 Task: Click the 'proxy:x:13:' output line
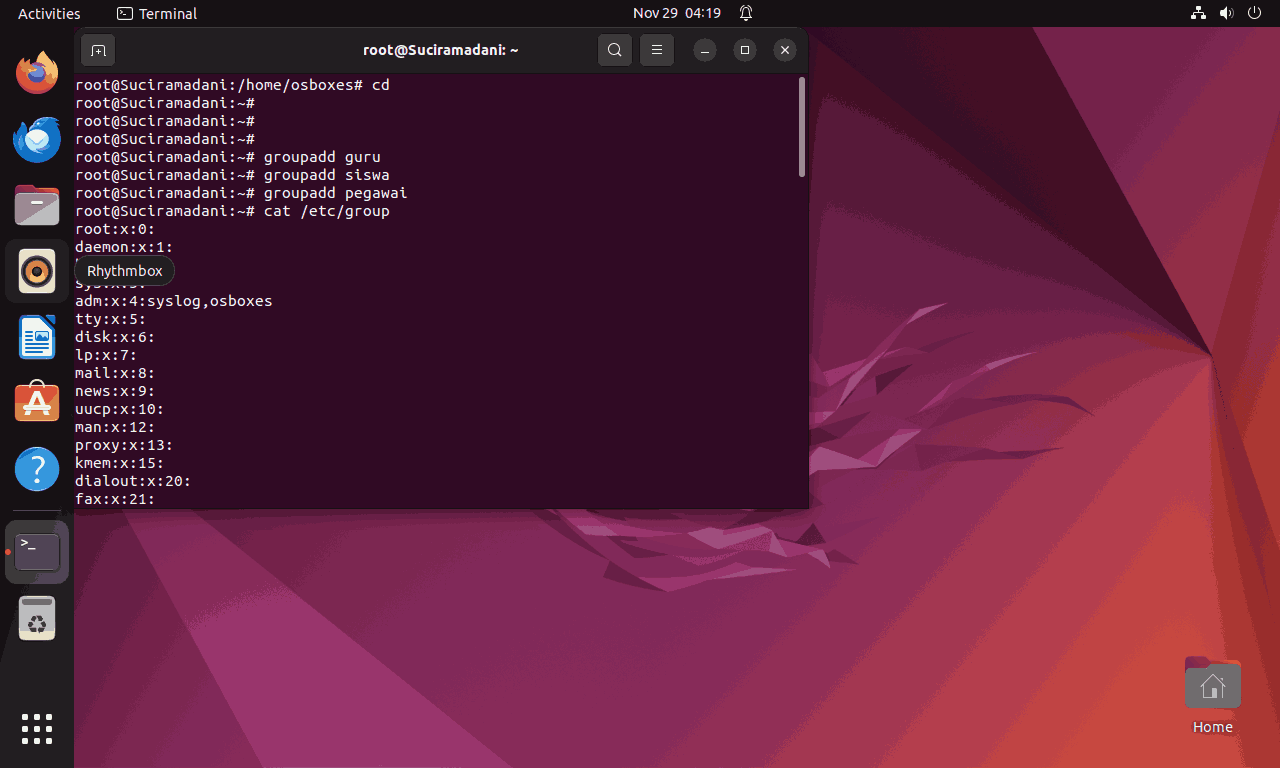click(124, 445)
